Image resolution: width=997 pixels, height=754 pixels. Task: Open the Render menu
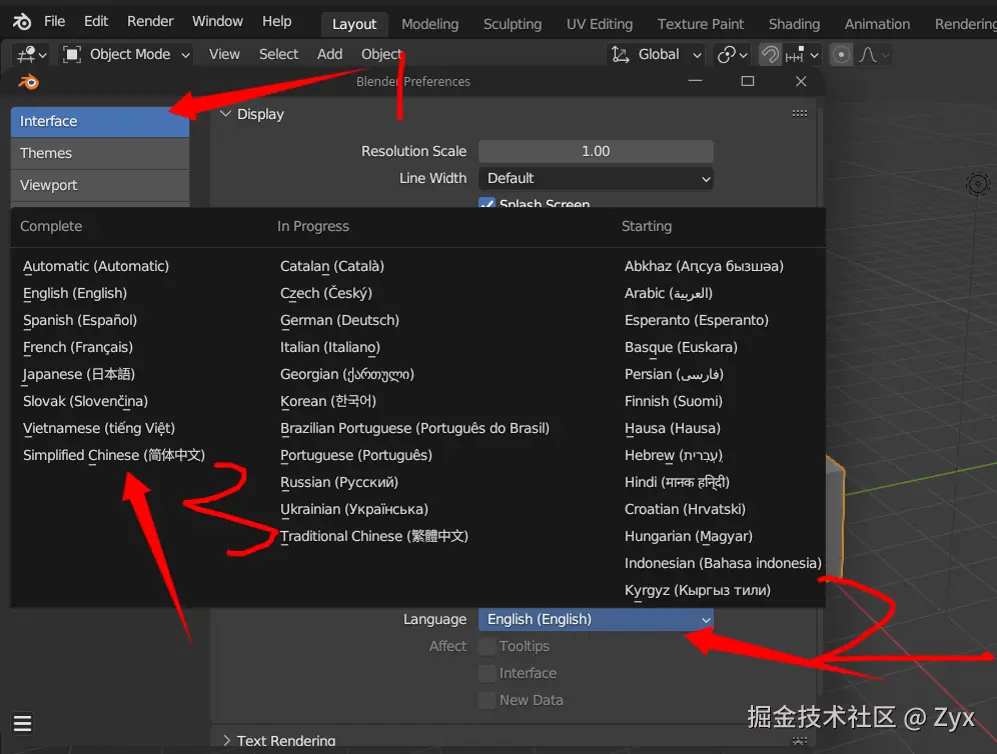click(x=150, y=22)
